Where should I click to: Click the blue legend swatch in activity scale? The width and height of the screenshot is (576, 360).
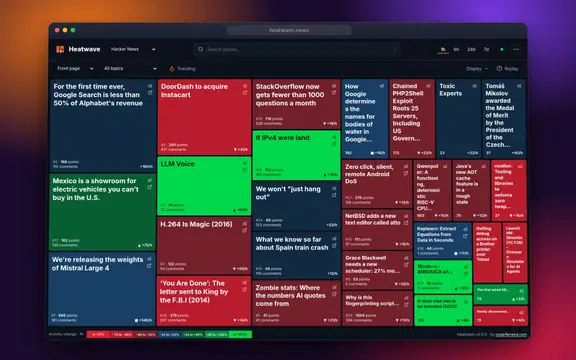[x=169, y=335]
